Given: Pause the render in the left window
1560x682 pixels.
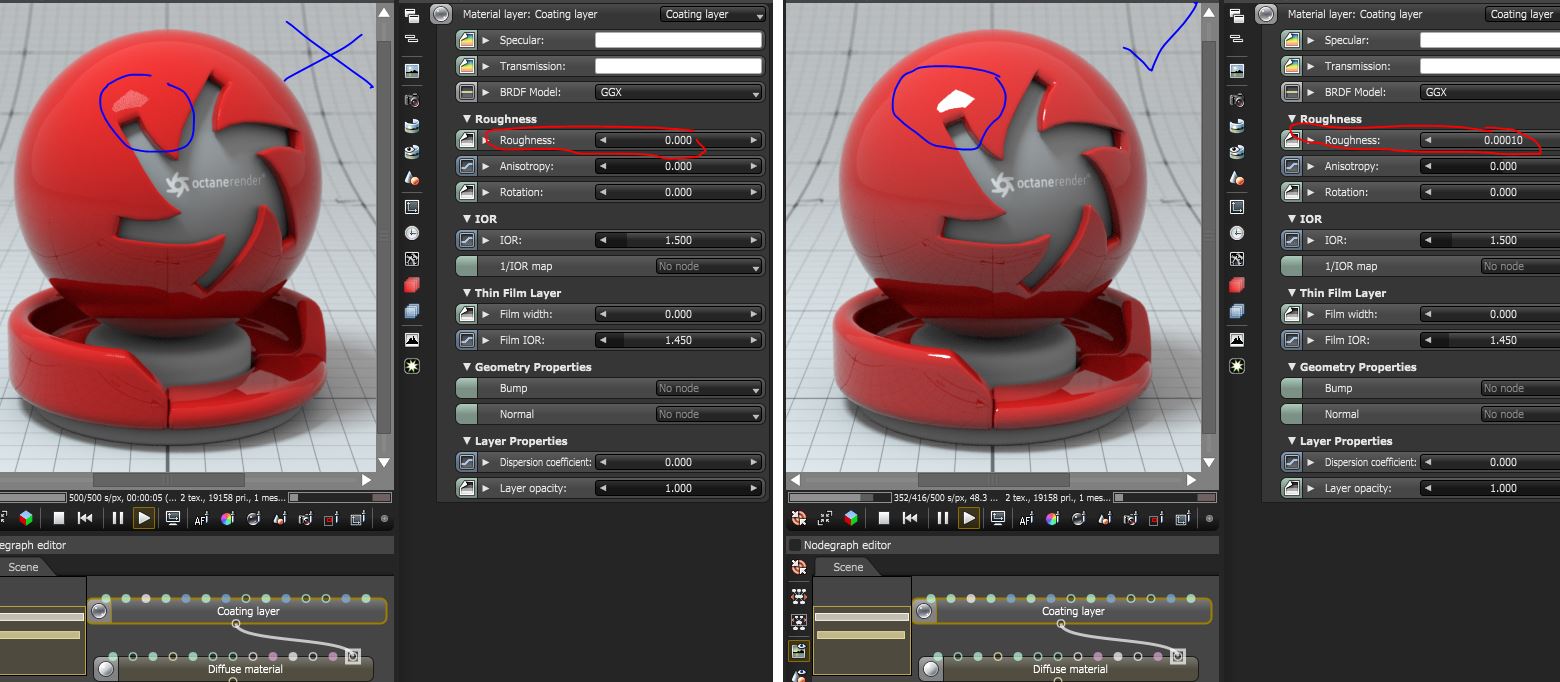Looking at the screenshot, I should [118, 518].
